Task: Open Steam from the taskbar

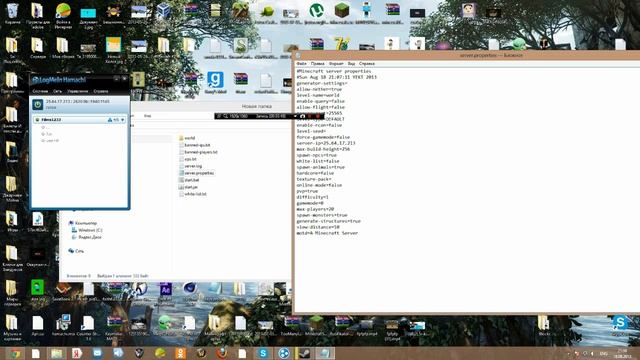Action: click(x=304, y=353)
